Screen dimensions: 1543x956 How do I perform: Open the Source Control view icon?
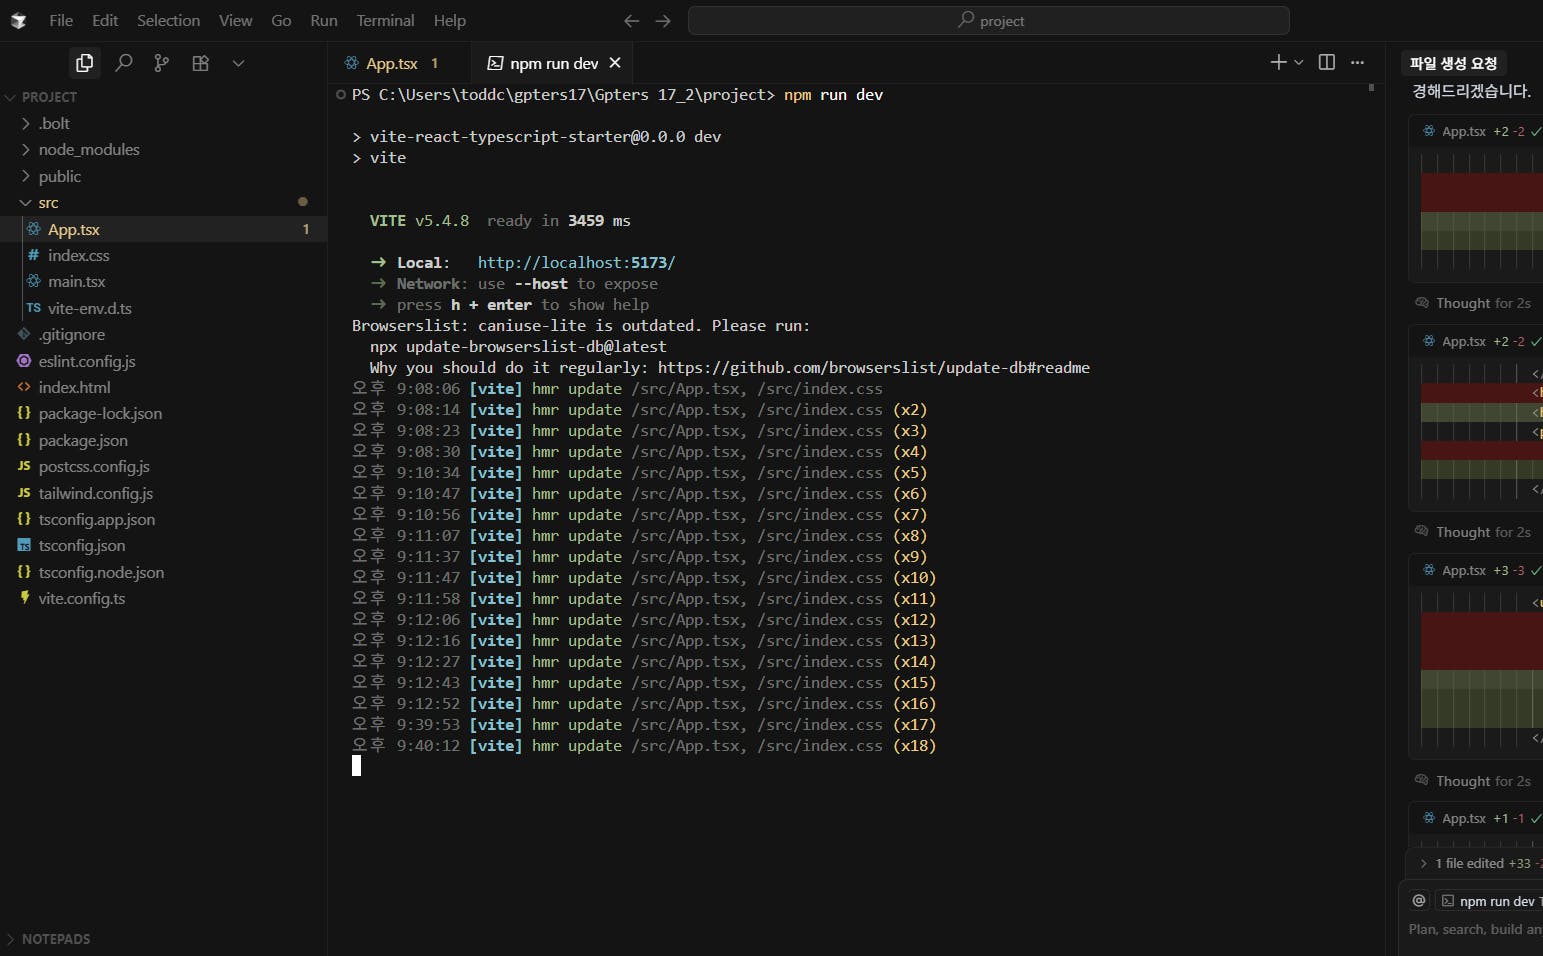pos(161,63)
